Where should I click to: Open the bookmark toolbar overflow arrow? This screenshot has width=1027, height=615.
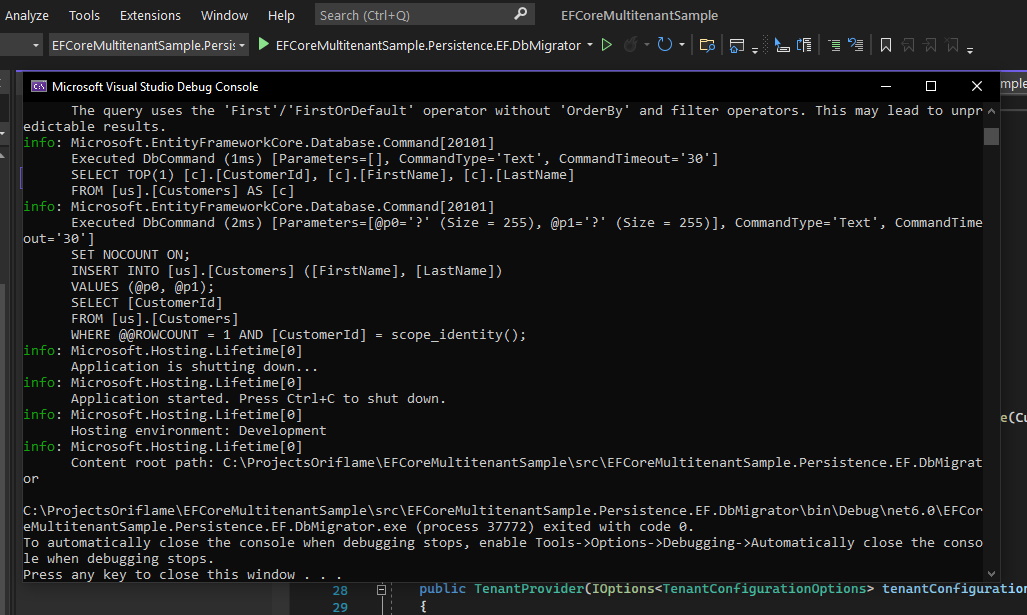click(x=970, y=50)
